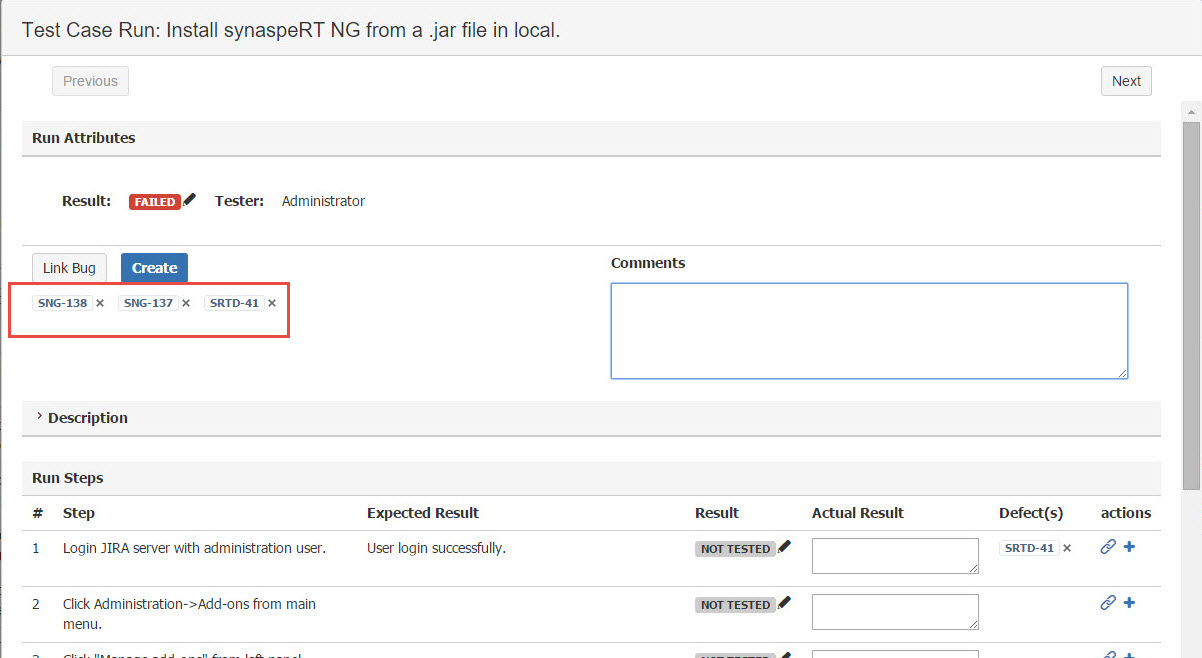Create new defect for step 1

pyautogui.click(x=1129, y=547)
